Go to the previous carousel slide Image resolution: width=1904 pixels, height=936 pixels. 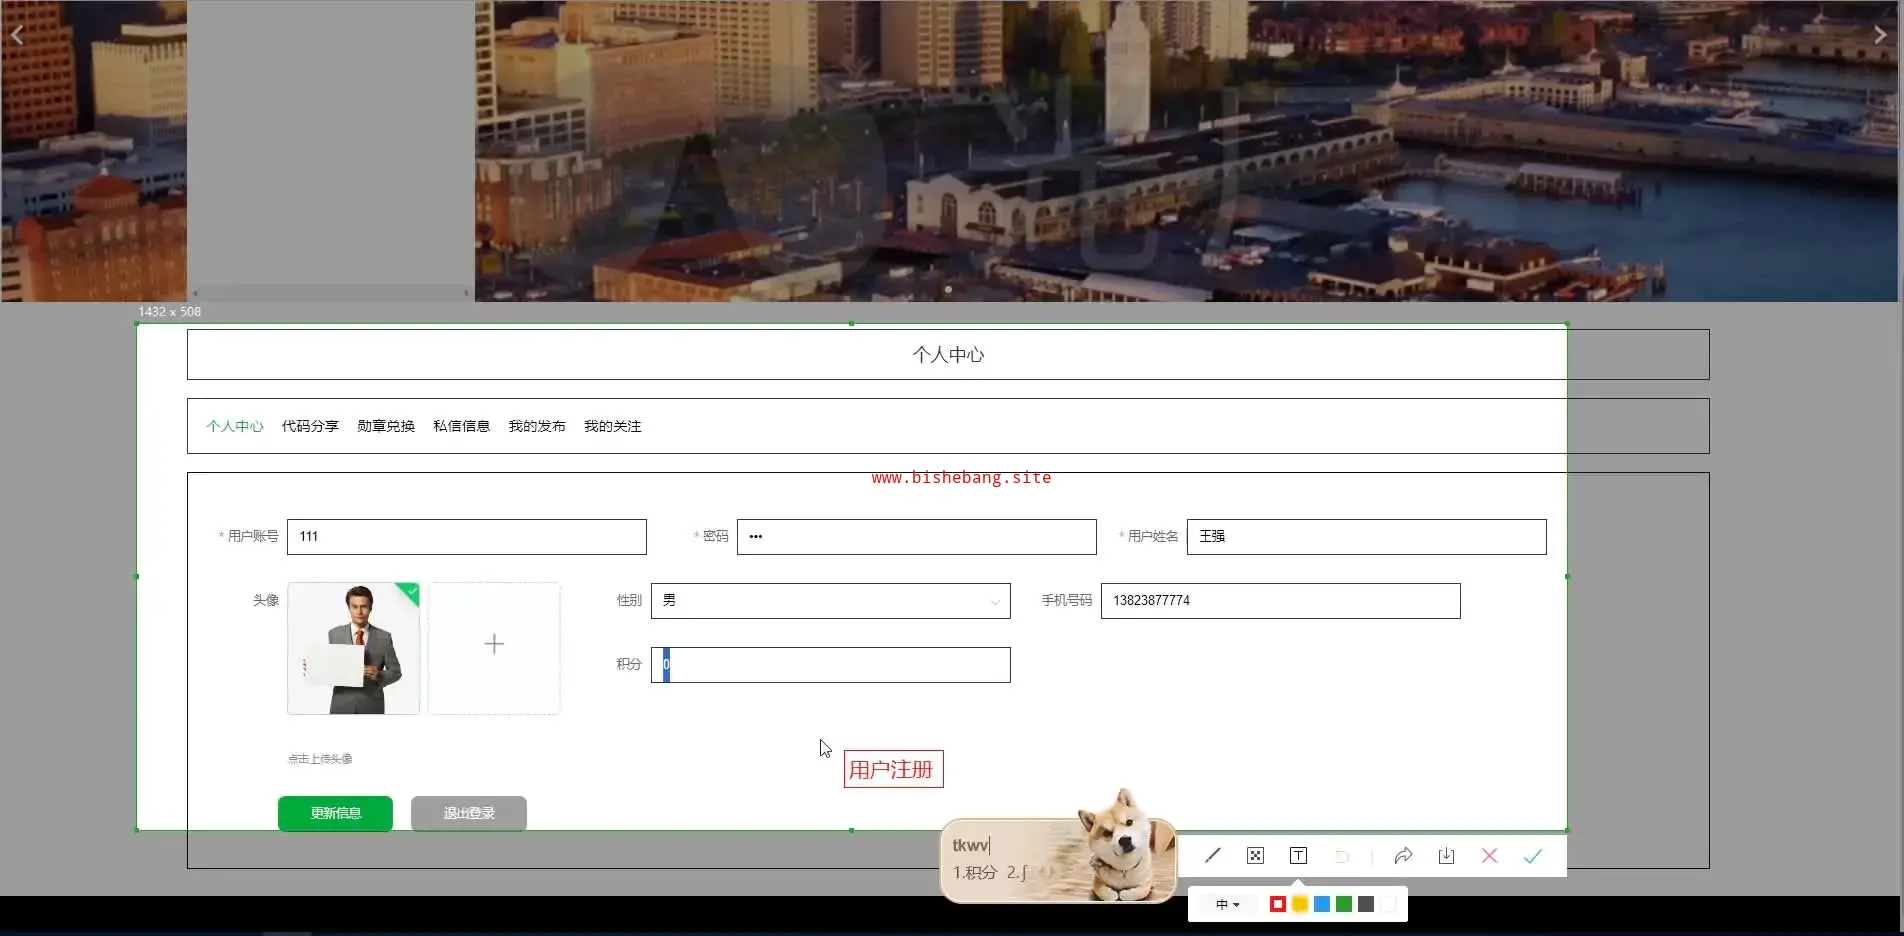[17, 35]
